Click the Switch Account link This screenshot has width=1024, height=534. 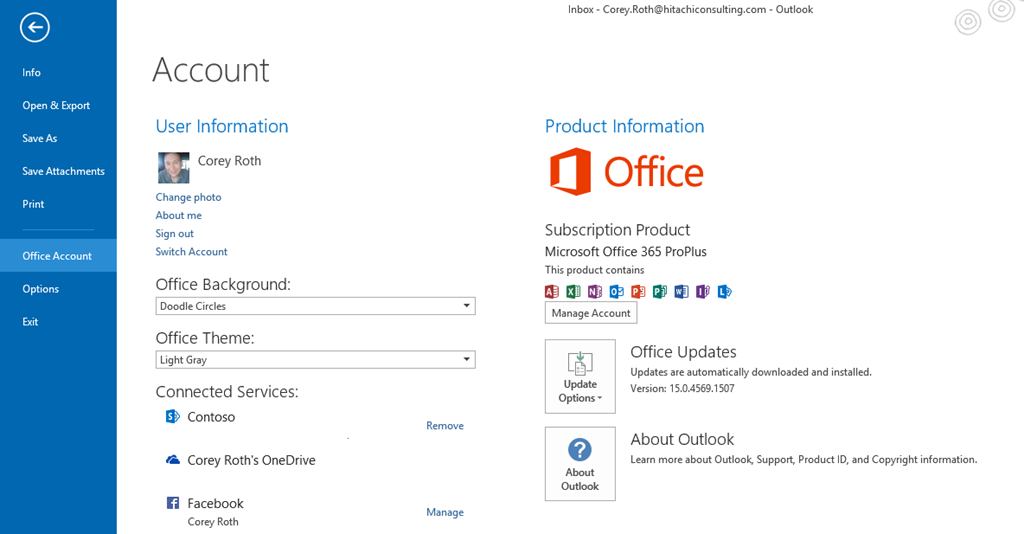point(191,252)
